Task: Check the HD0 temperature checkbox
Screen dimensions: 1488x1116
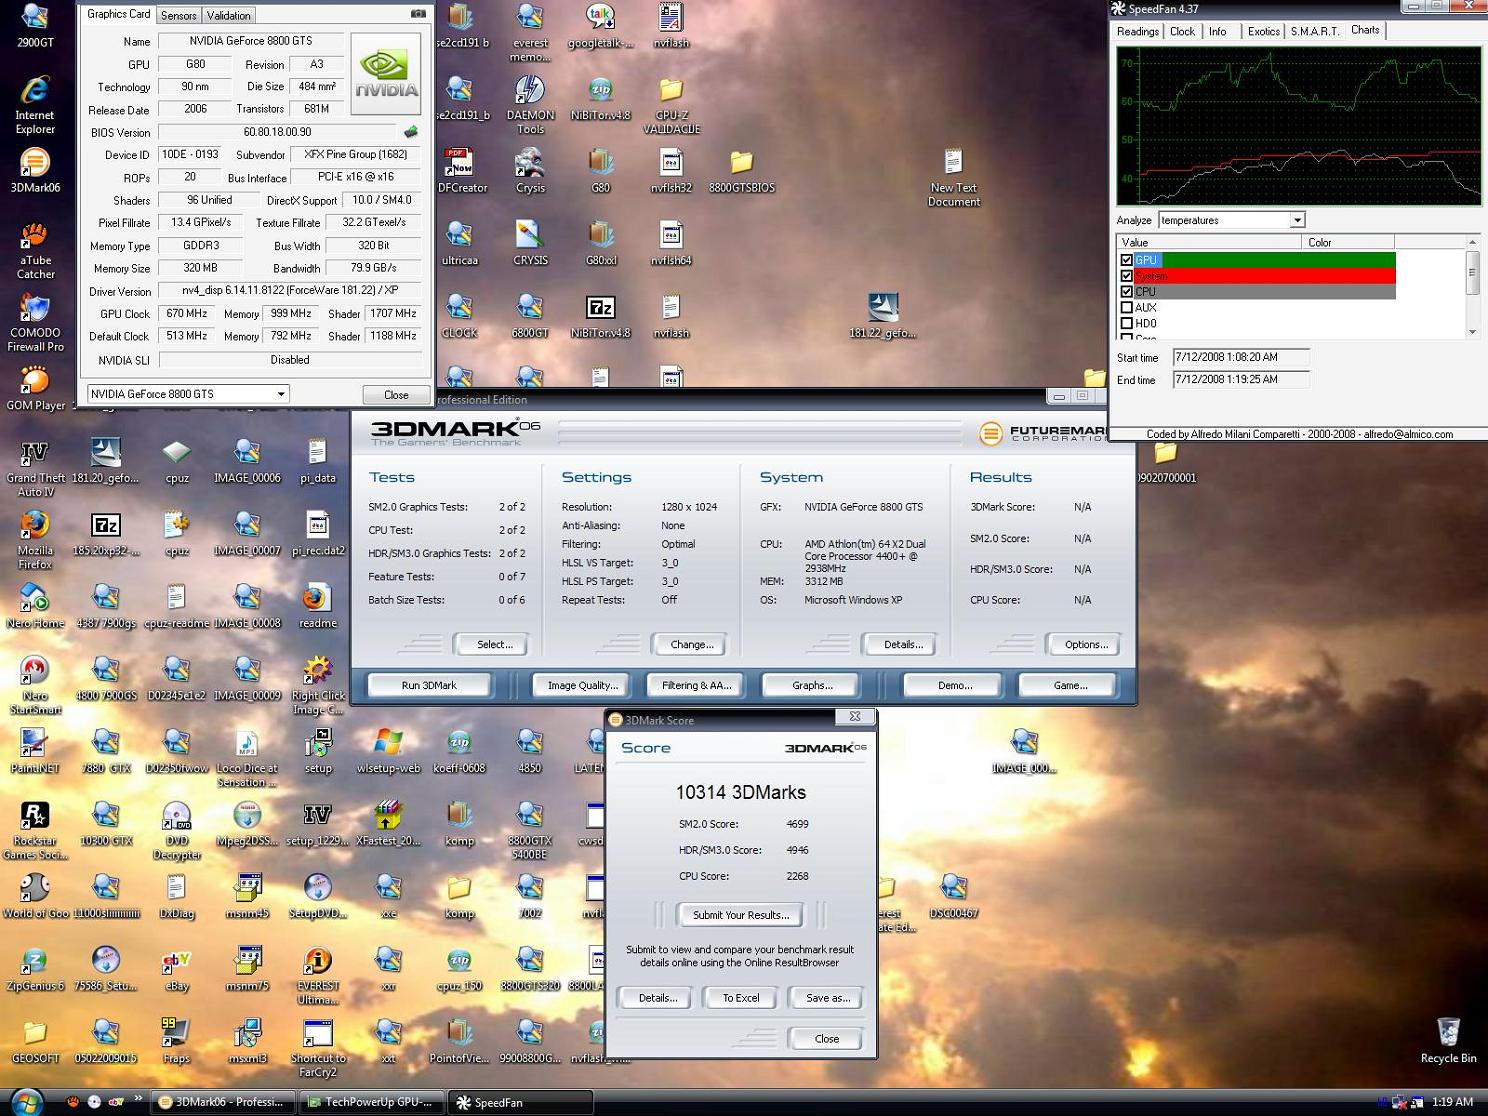Action: [x=1126, y=323]
